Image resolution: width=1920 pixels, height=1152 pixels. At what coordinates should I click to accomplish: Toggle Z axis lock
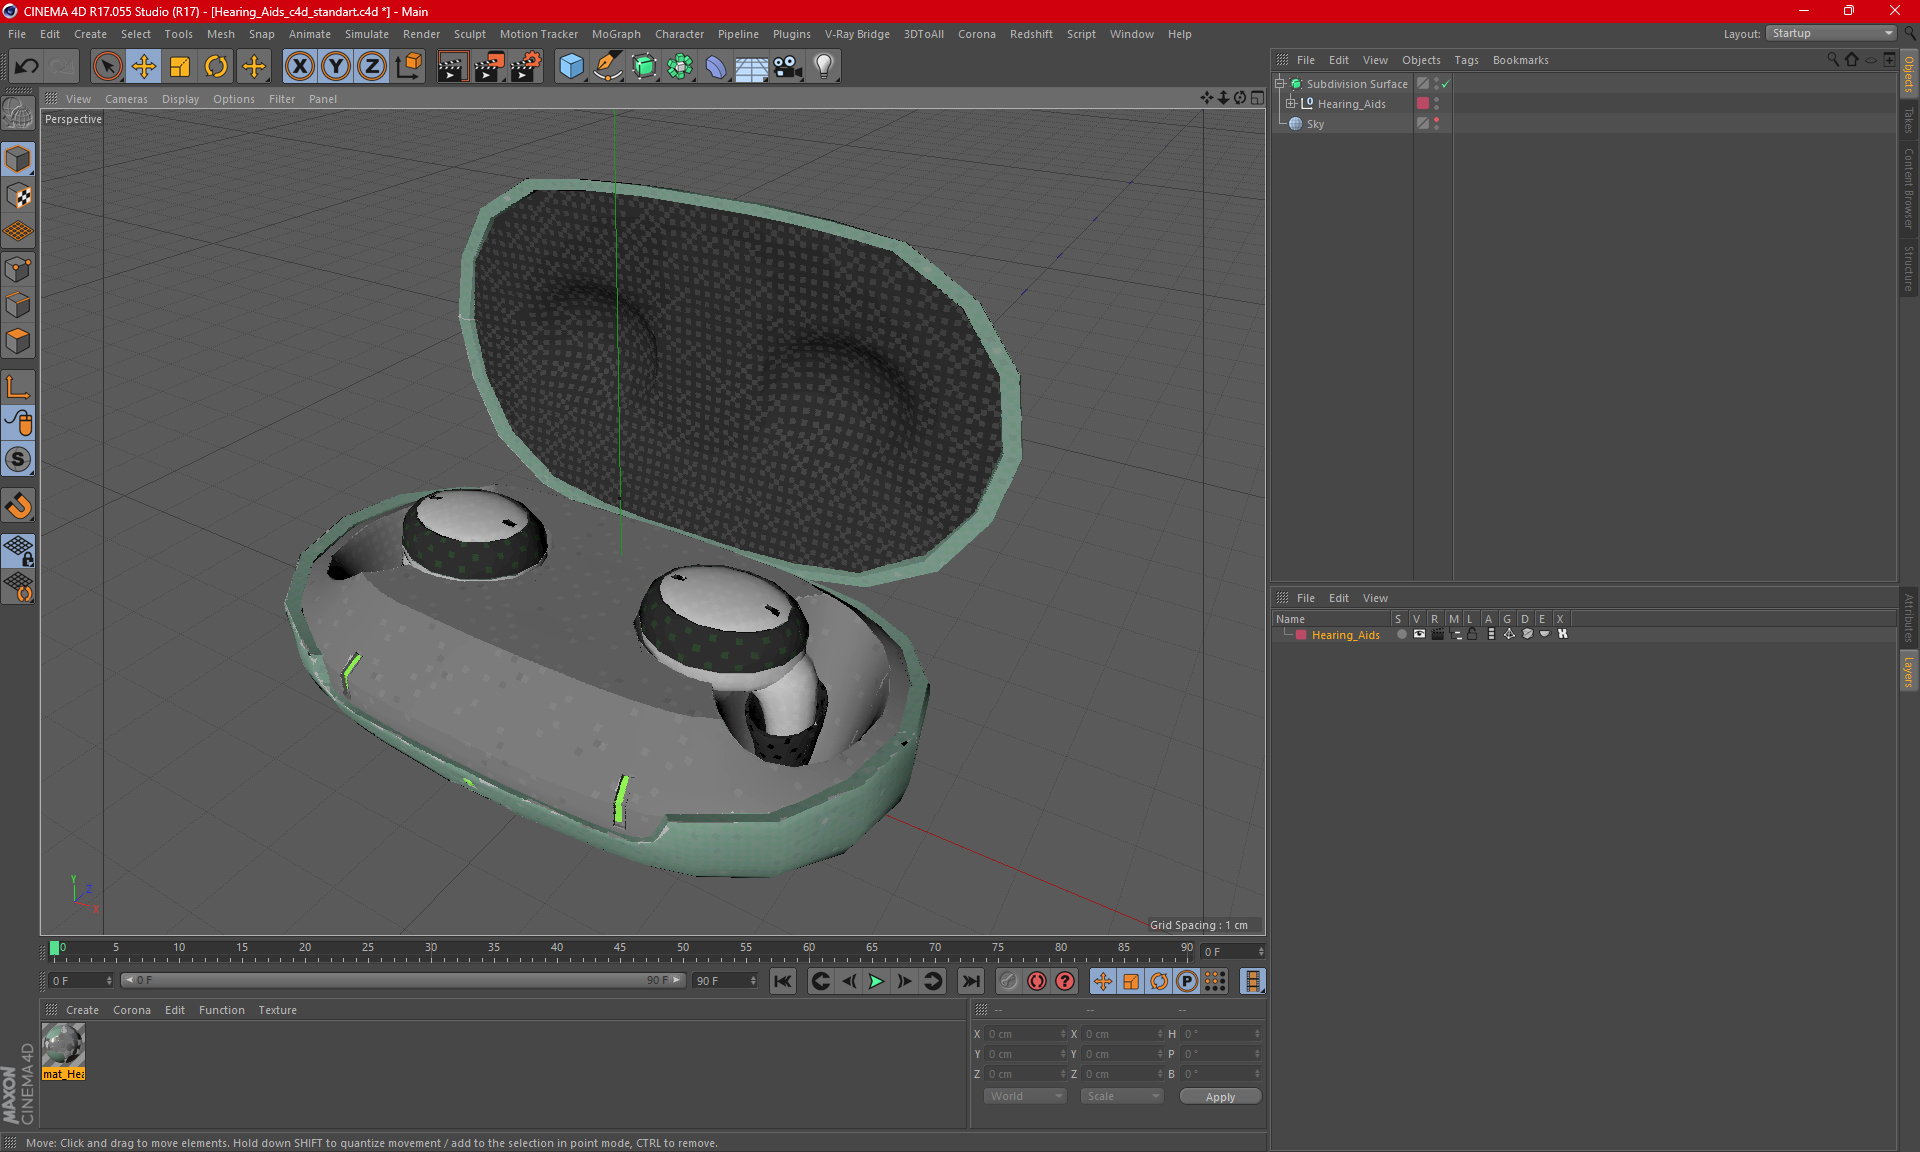(x=372, y=67)
